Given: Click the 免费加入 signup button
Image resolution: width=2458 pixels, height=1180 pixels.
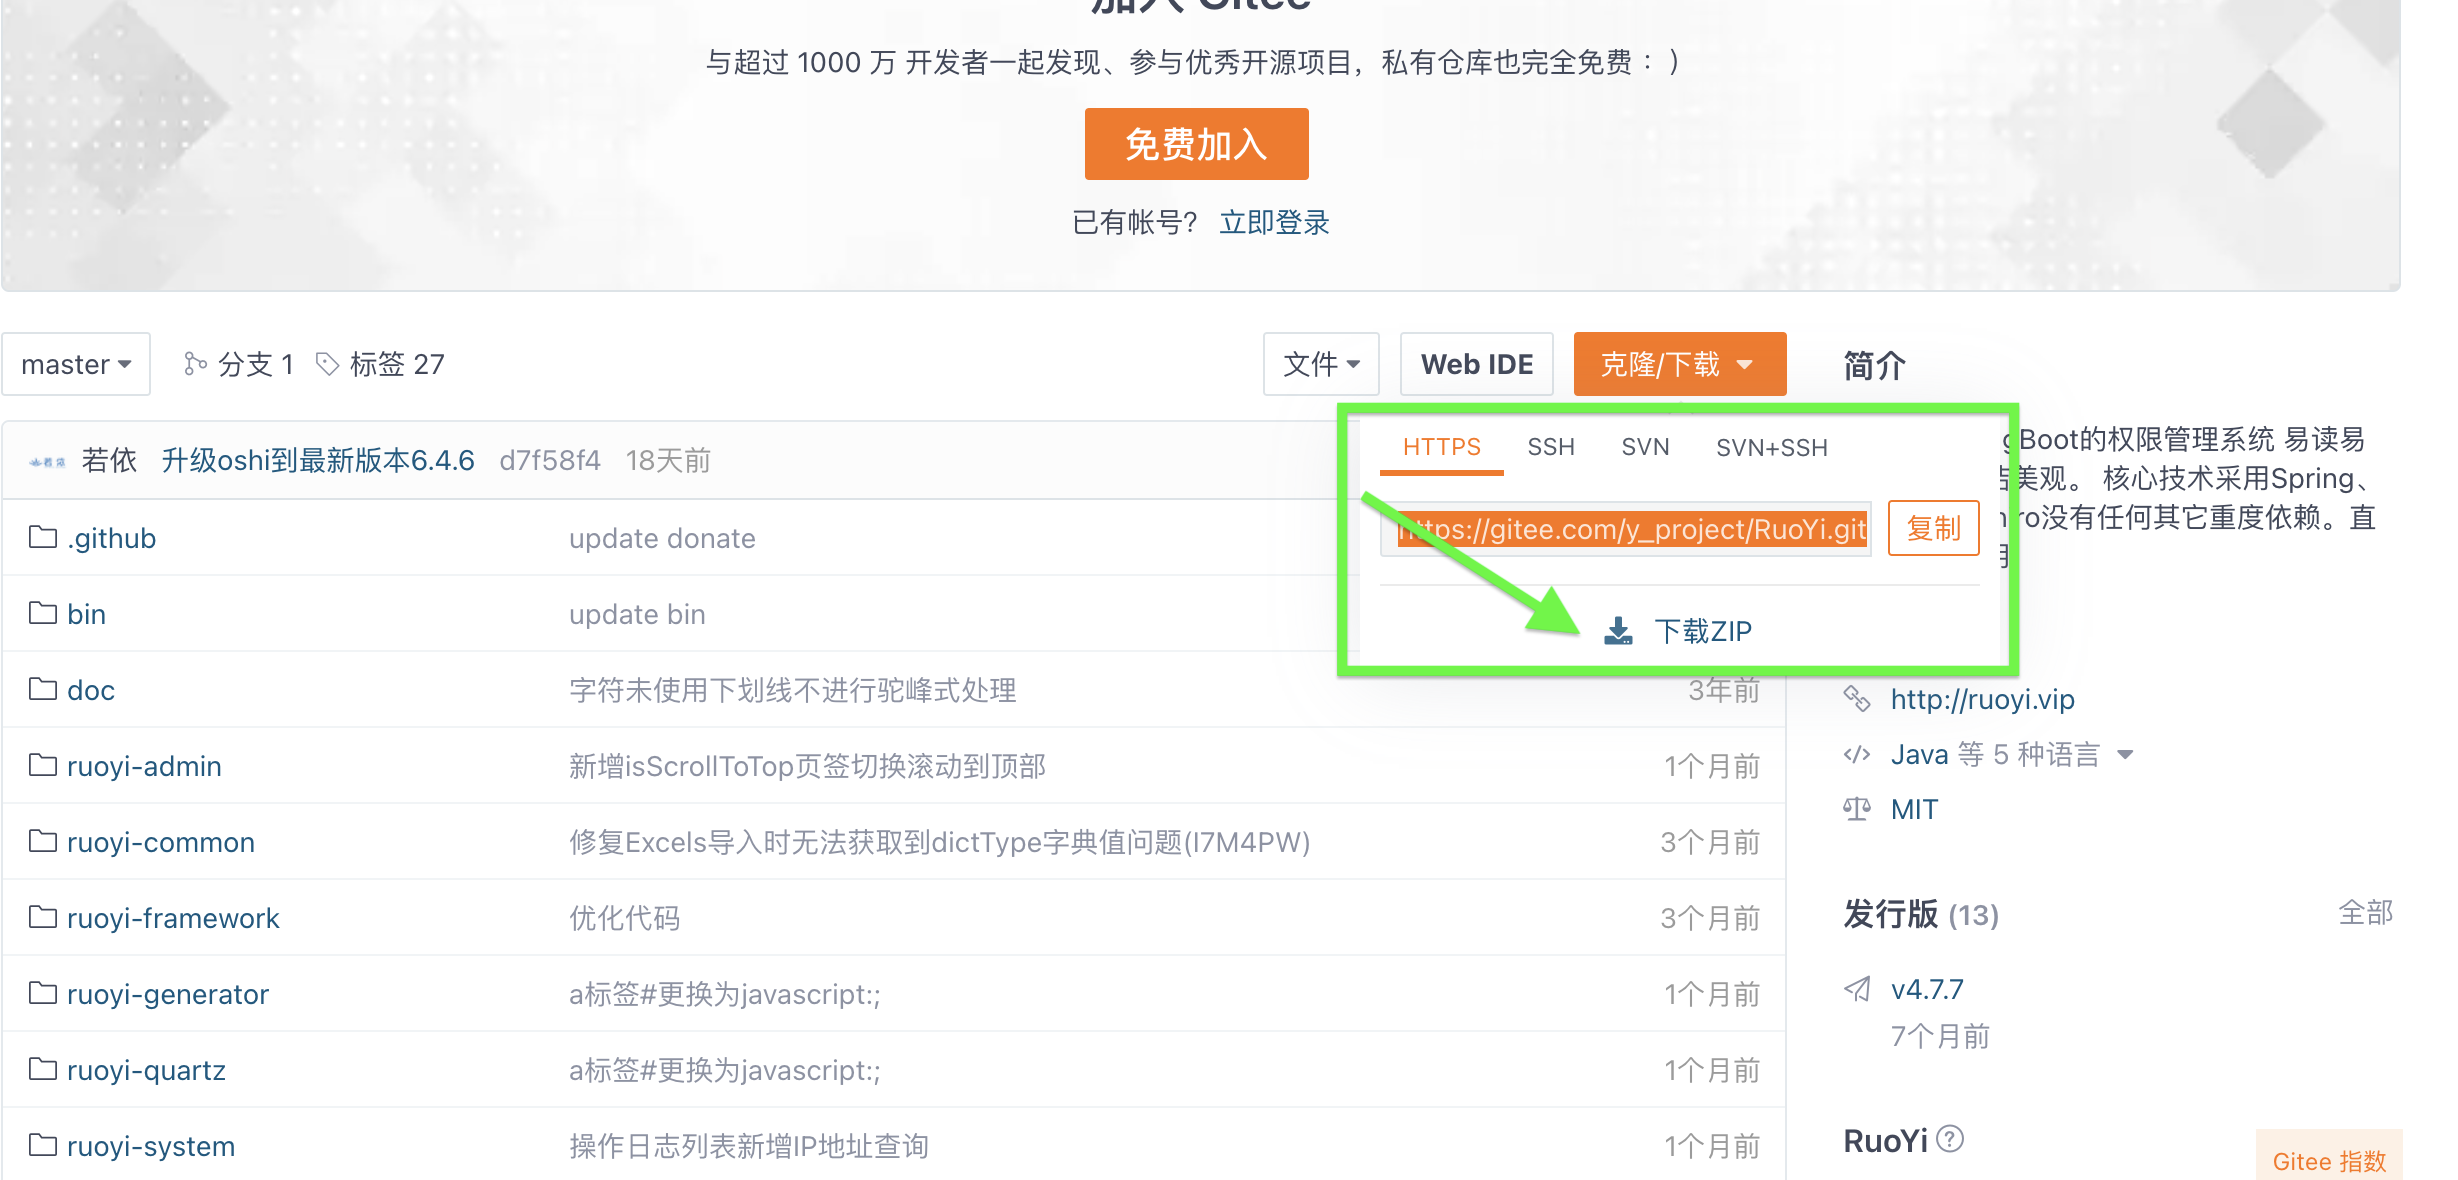Looking at the screenshot, I should pos(1196,144).
